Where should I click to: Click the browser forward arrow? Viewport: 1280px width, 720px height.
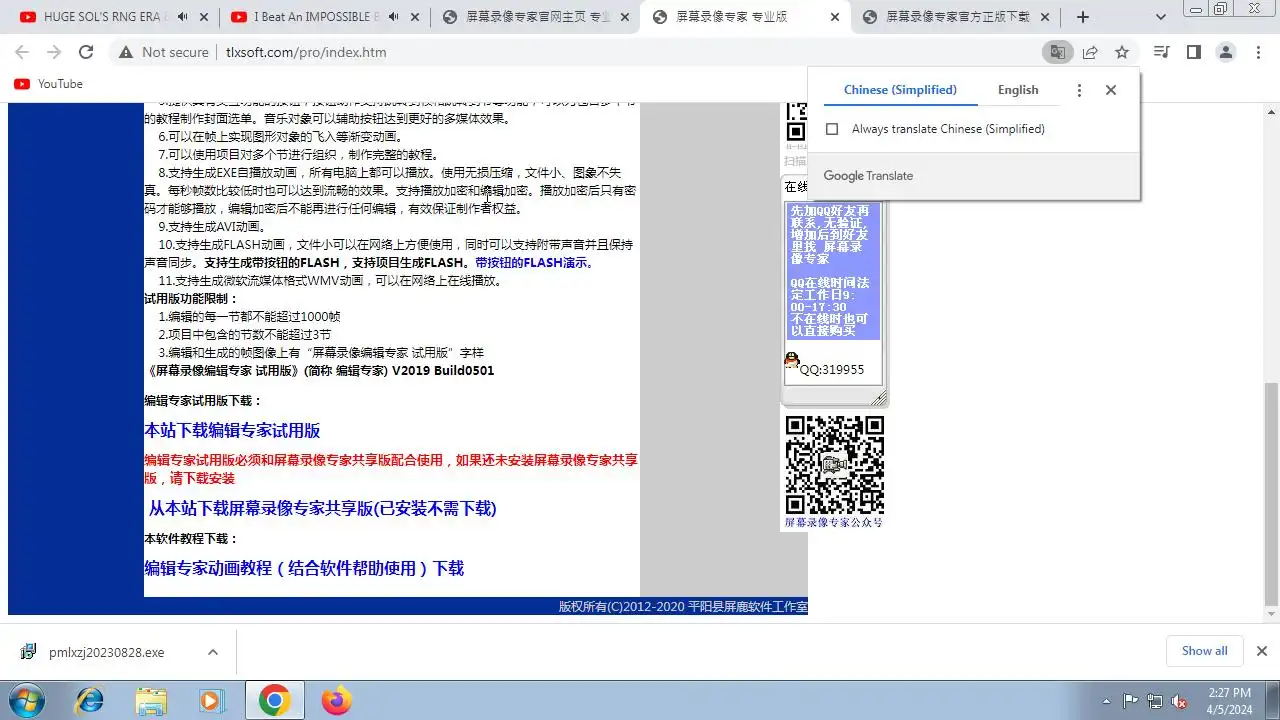tap(54, 52)
